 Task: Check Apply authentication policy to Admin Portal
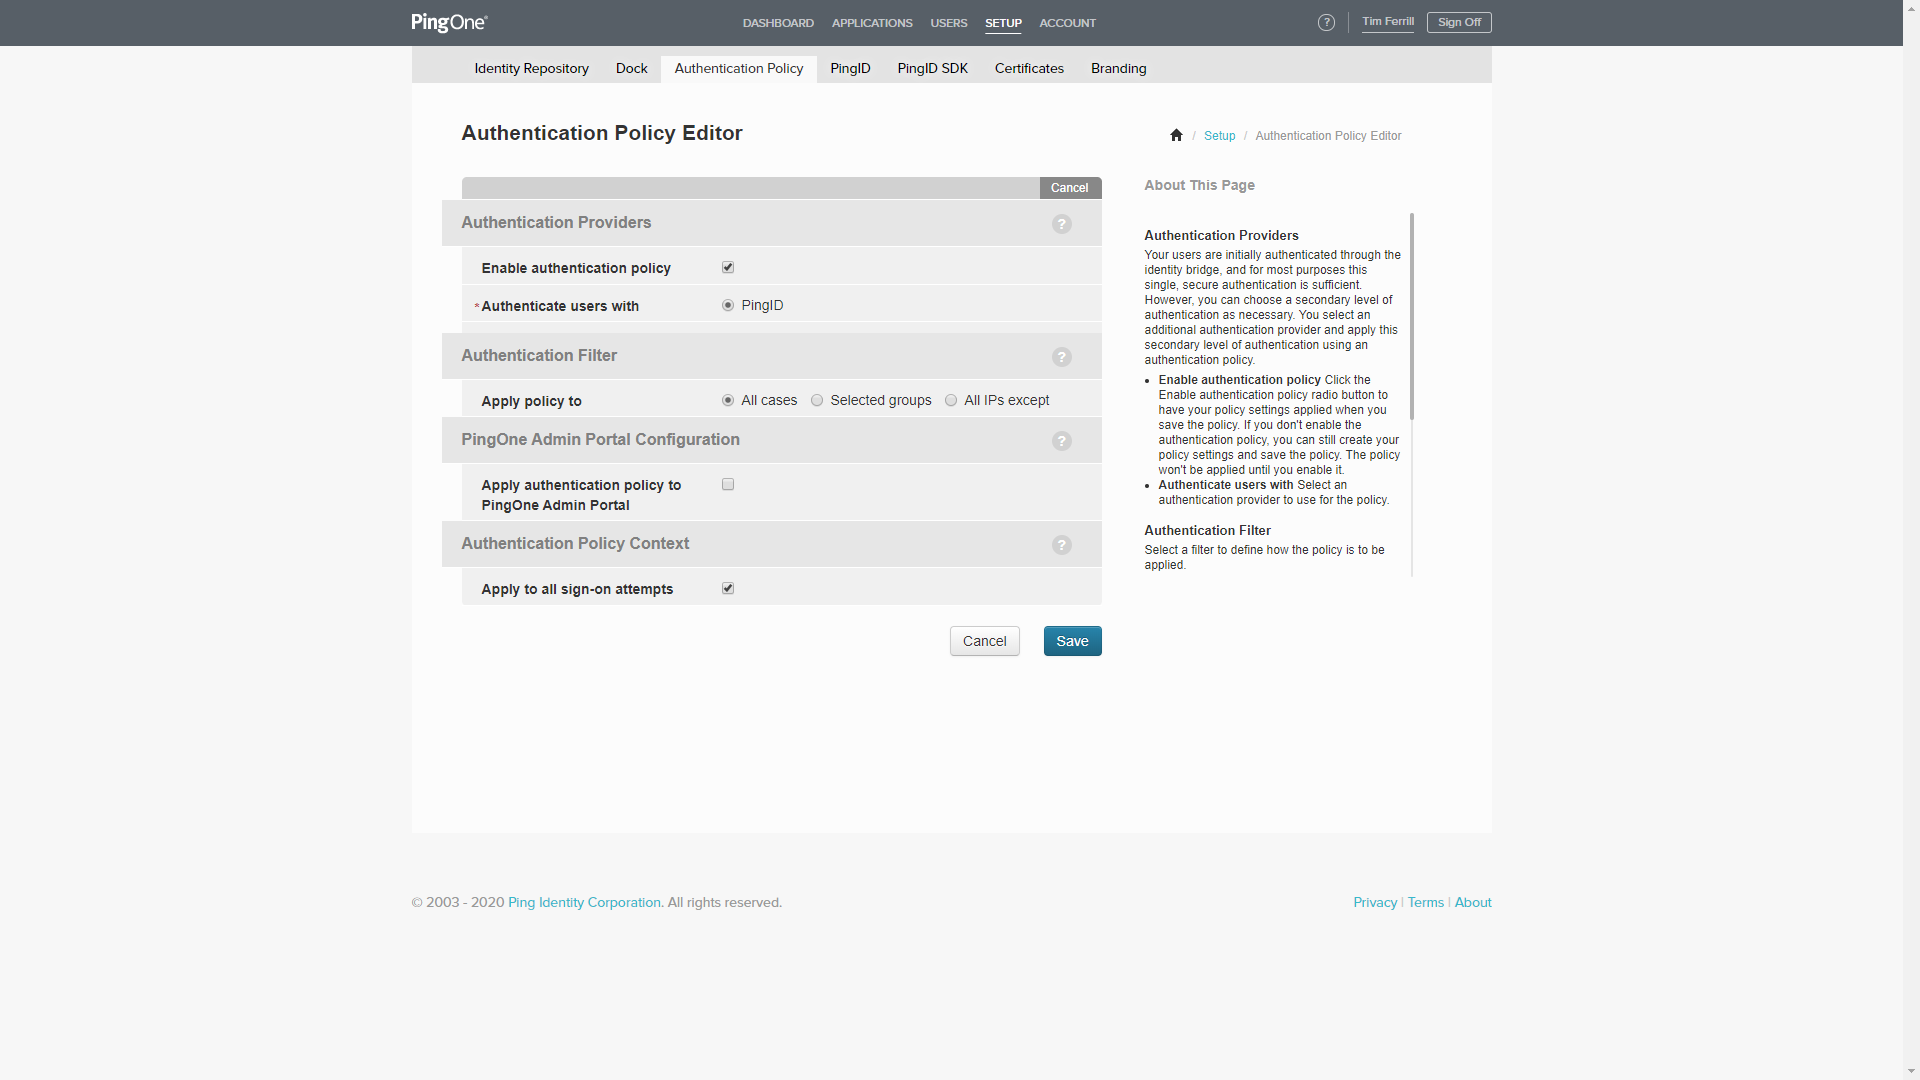(x=728, y=484)
